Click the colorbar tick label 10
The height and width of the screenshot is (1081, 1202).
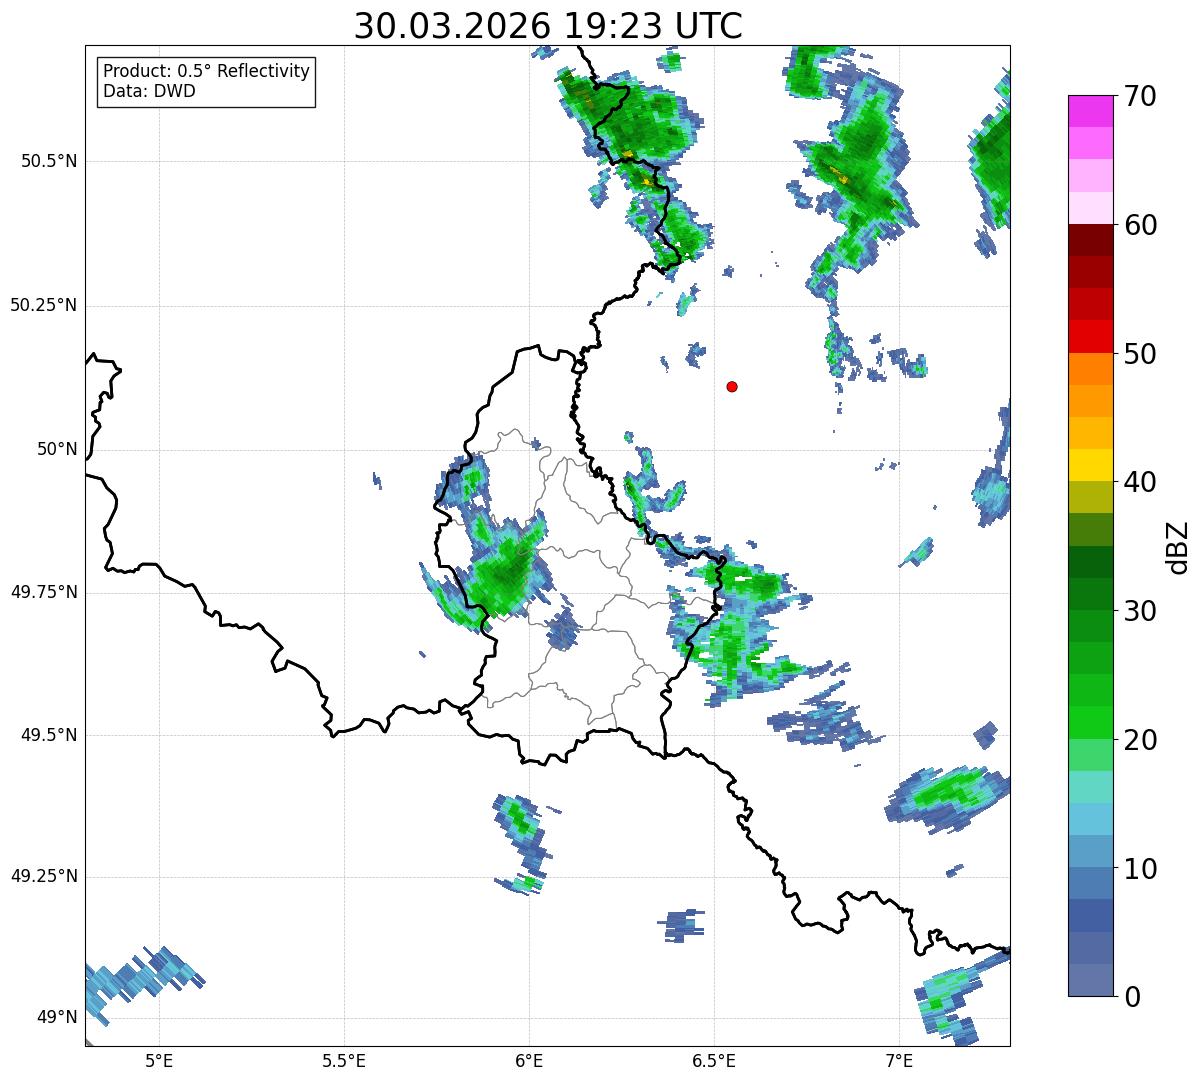point(1140,869)
